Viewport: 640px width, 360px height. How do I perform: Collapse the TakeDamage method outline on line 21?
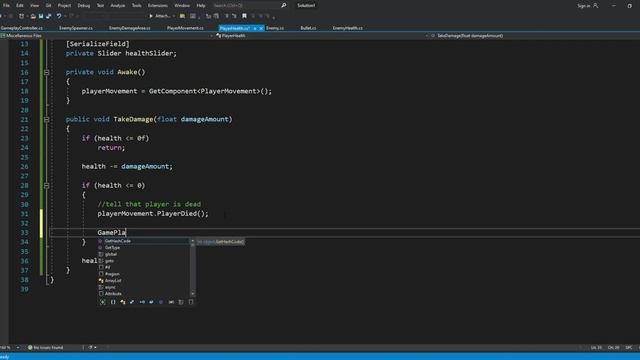click(x=47, y=120)
